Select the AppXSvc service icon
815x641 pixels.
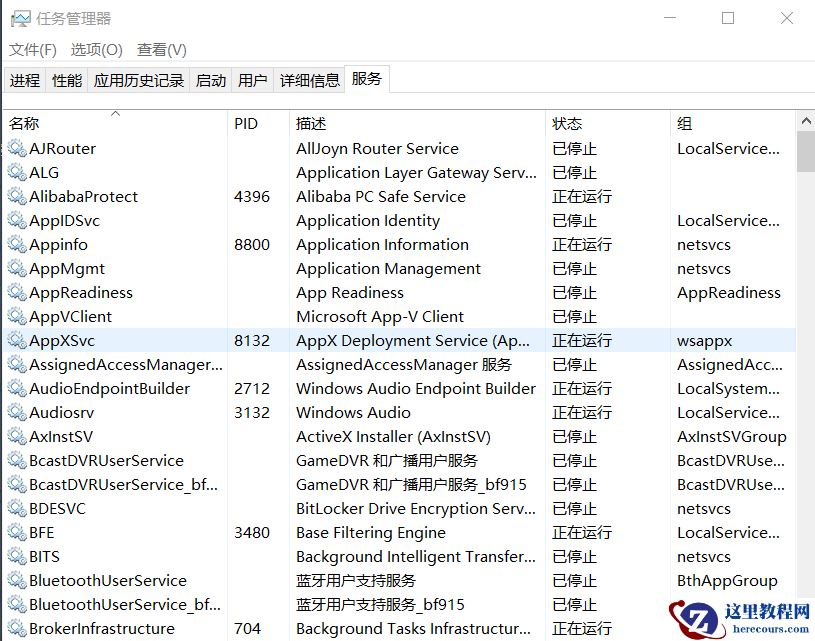(17, 340)
